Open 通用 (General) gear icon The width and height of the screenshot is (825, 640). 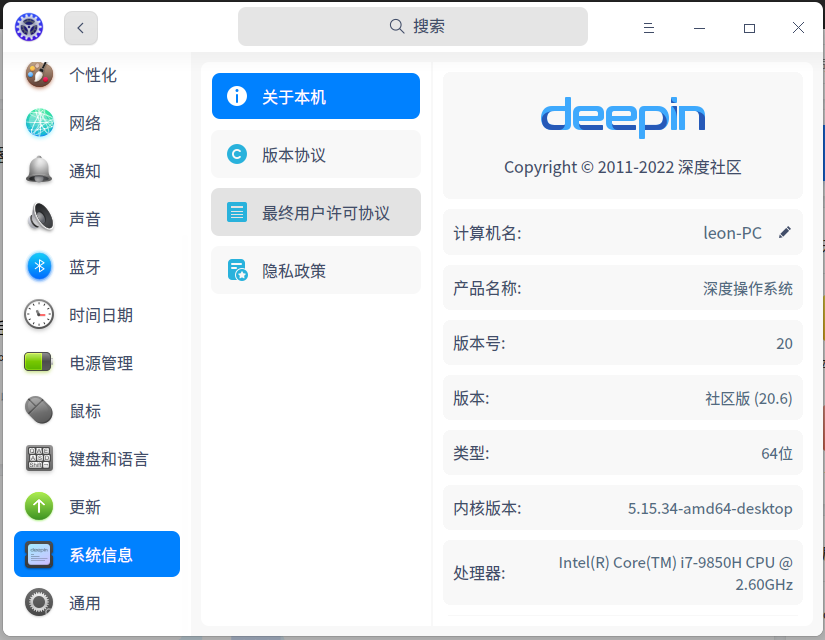[x=38, y=602]
